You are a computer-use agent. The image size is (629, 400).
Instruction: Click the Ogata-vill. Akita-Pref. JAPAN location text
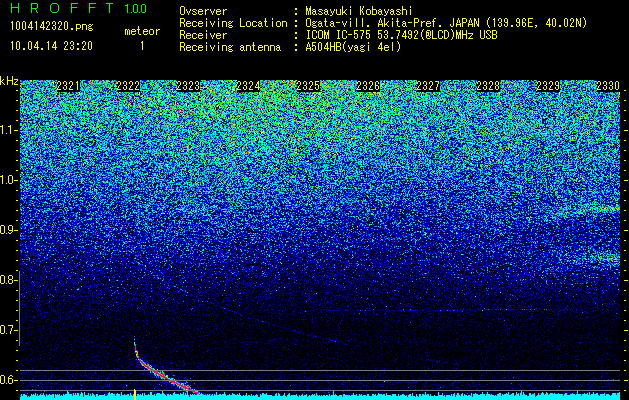tap(446, 23)
